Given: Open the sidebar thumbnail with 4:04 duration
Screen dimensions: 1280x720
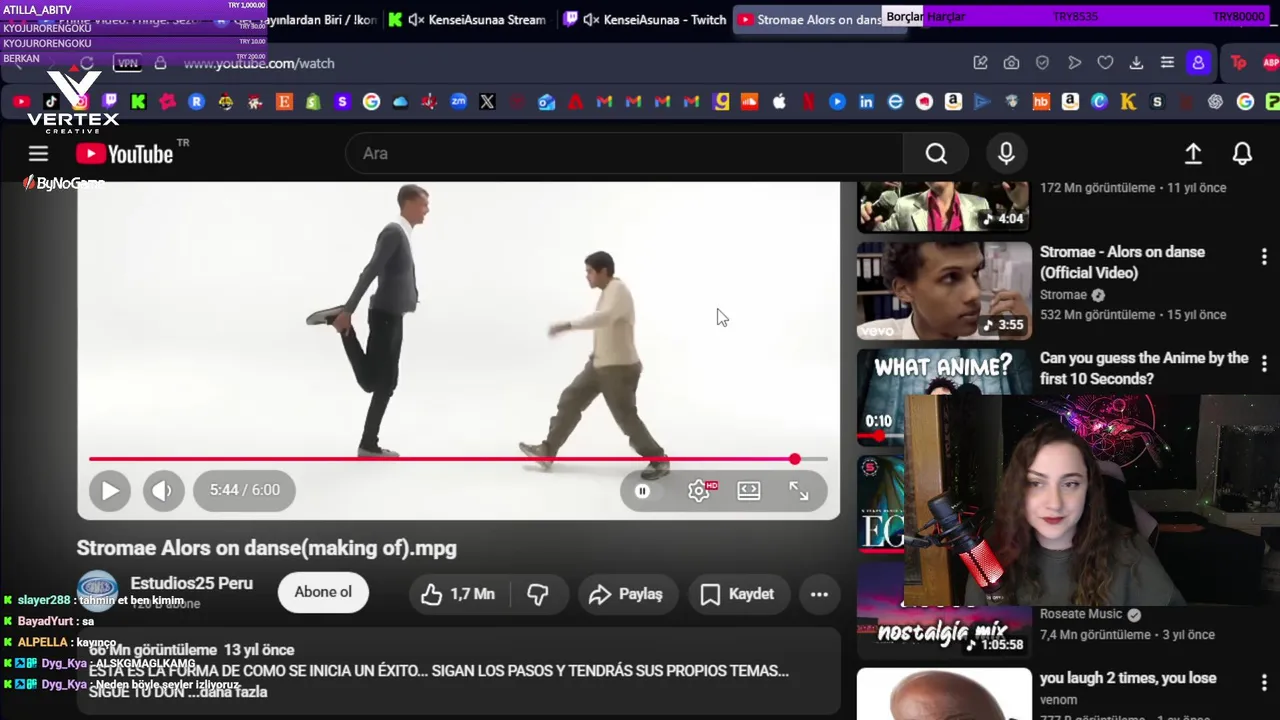Looking at the screenshot, I should coord(944,206).
